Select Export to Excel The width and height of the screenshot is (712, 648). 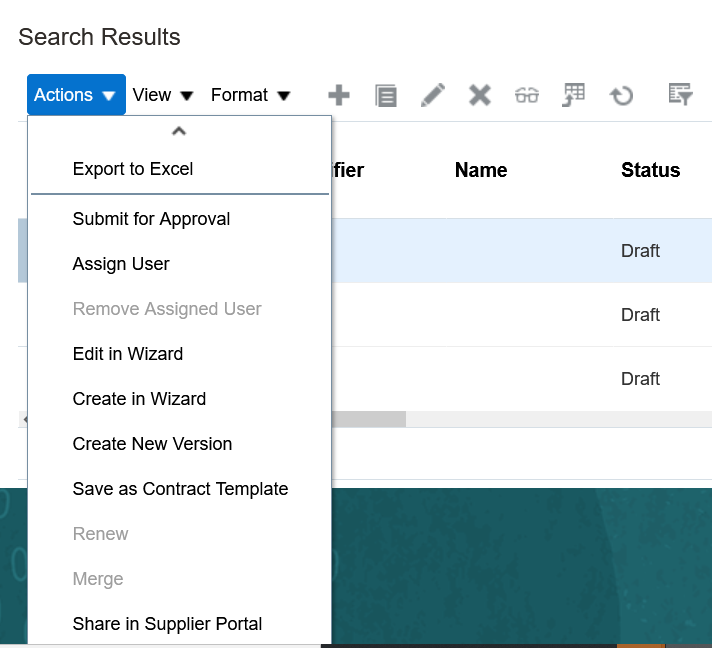(x=133, y=169)
